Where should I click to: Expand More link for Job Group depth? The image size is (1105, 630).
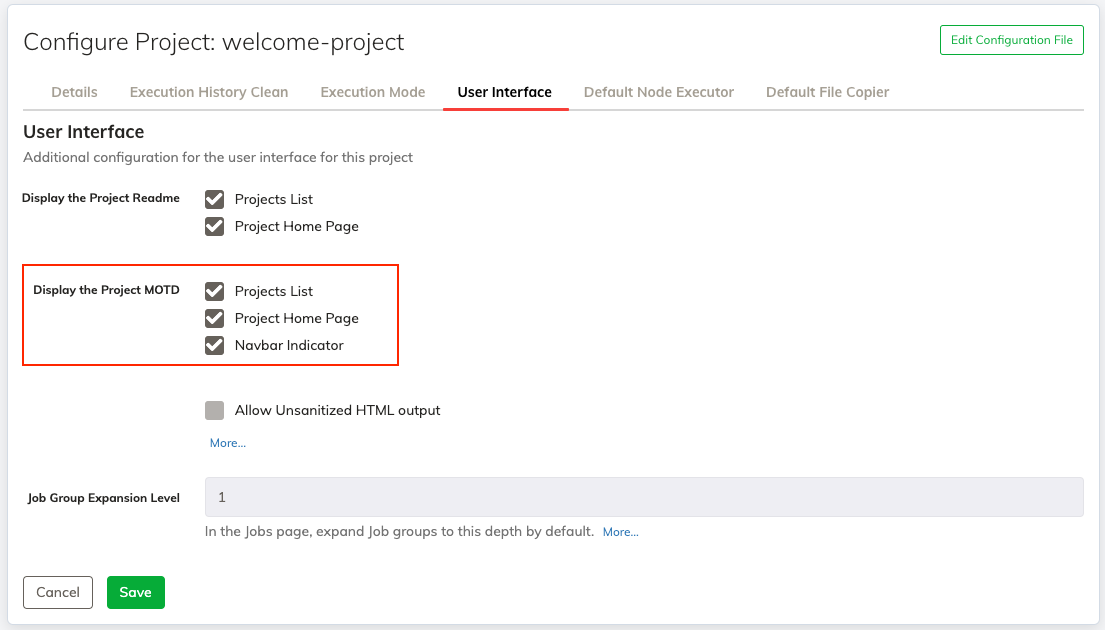(x=620, y=532)
